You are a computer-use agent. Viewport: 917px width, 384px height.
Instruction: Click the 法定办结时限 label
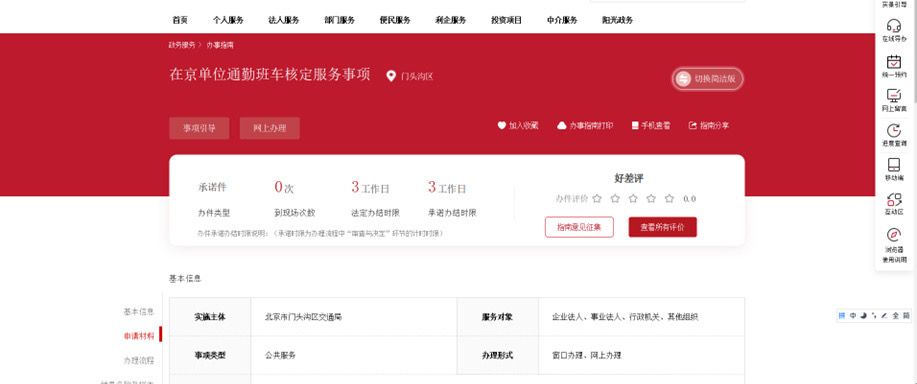(375, 213)
